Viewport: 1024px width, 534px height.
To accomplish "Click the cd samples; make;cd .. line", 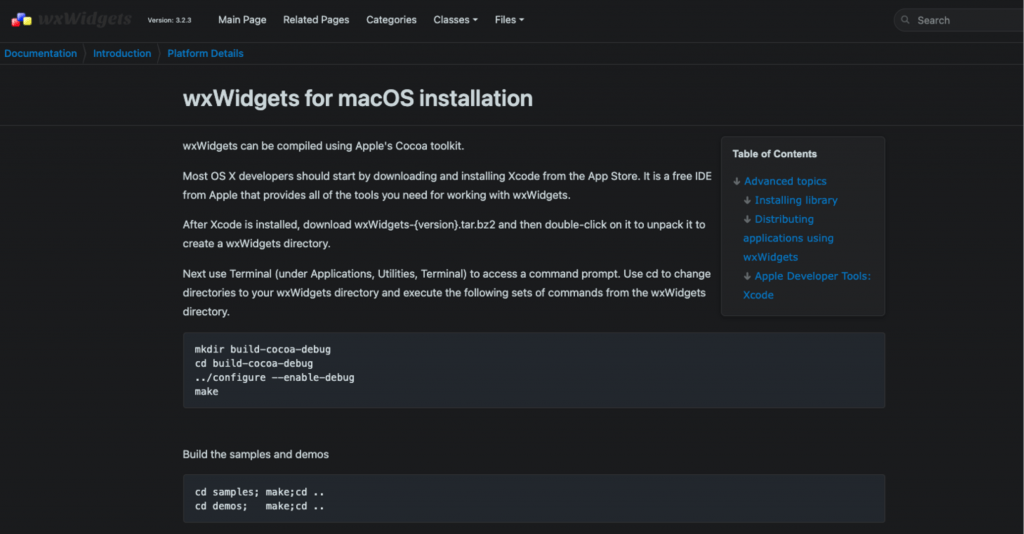I will [x=259, y=492].
